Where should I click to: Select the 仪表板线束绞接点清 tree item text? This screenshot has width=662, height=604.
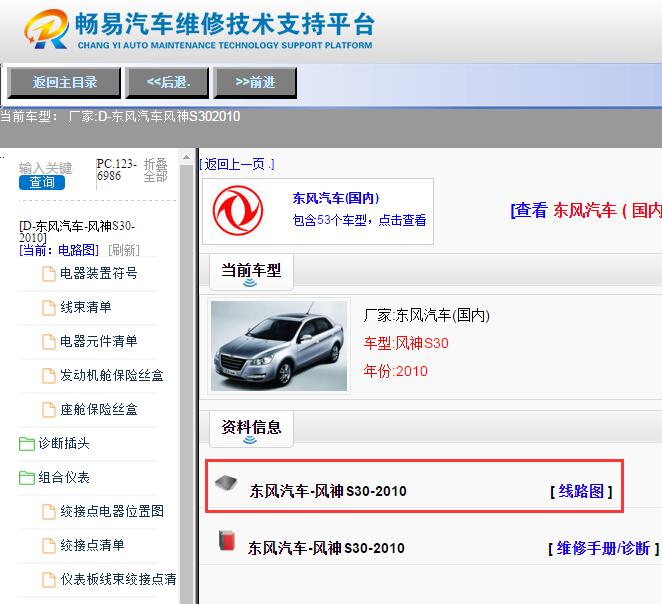click(x=118, y=579)
